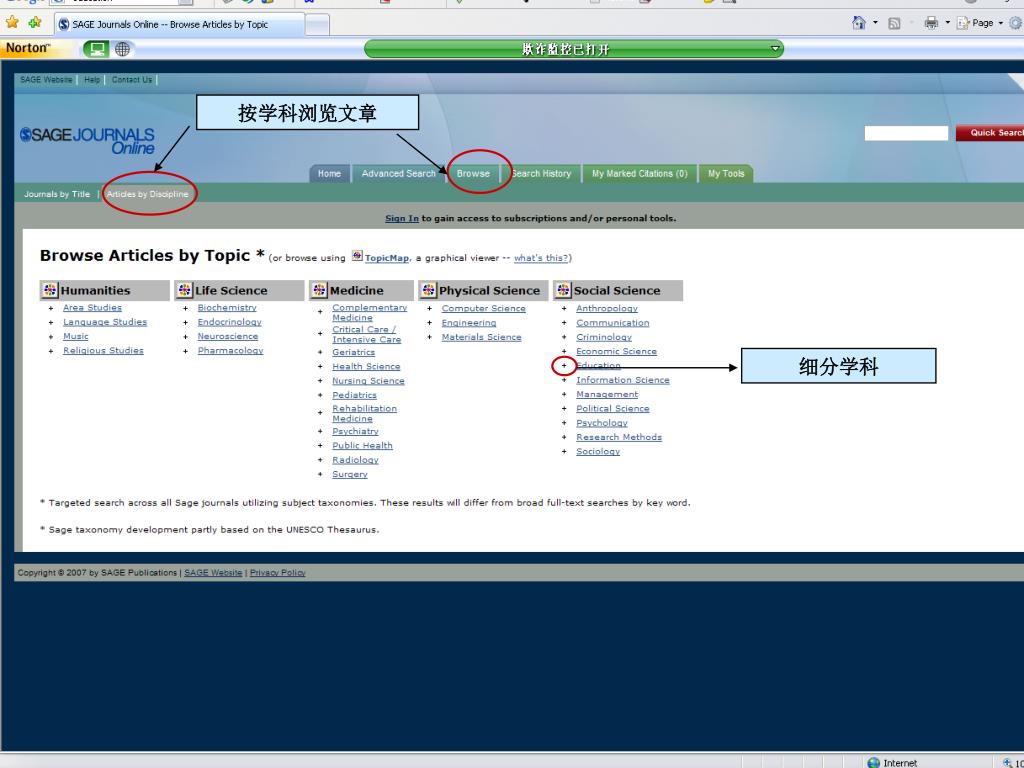
Task: Expand the Sociology plus sign
Action: pos(564,451)
